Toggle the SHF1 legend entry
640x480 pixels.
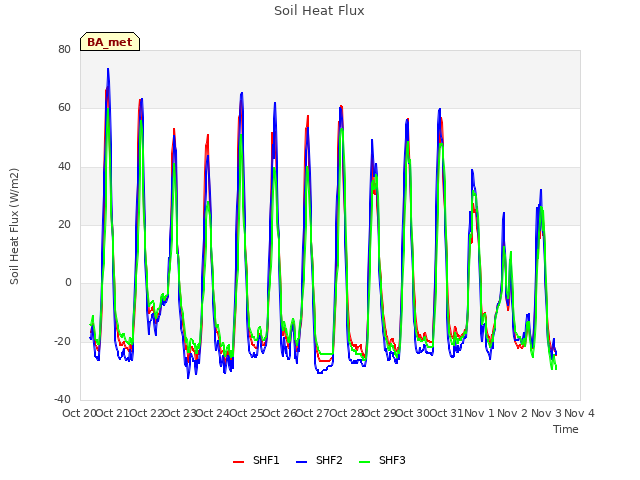(x=256, y=460)
